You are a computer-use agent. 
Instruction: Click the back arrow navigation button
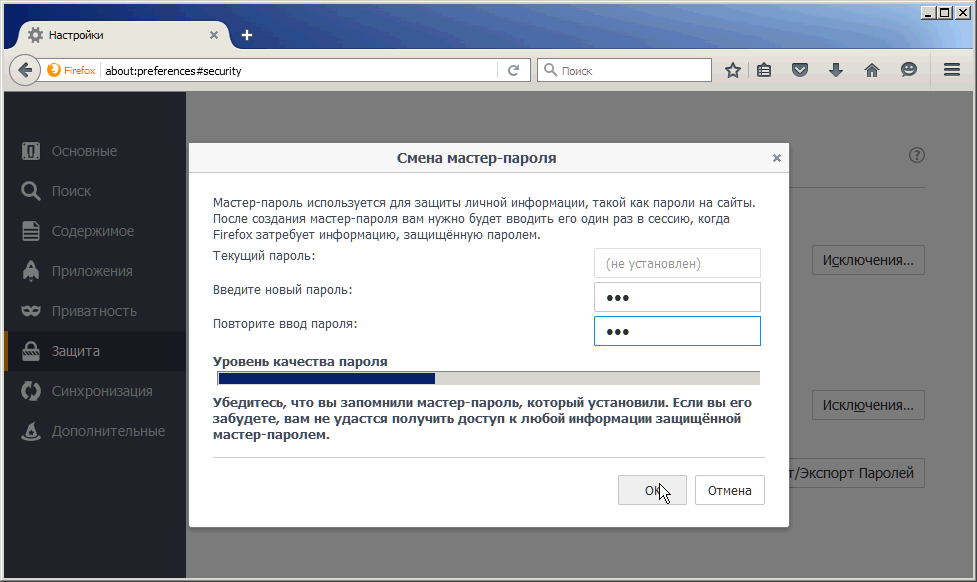coord(24,71)
